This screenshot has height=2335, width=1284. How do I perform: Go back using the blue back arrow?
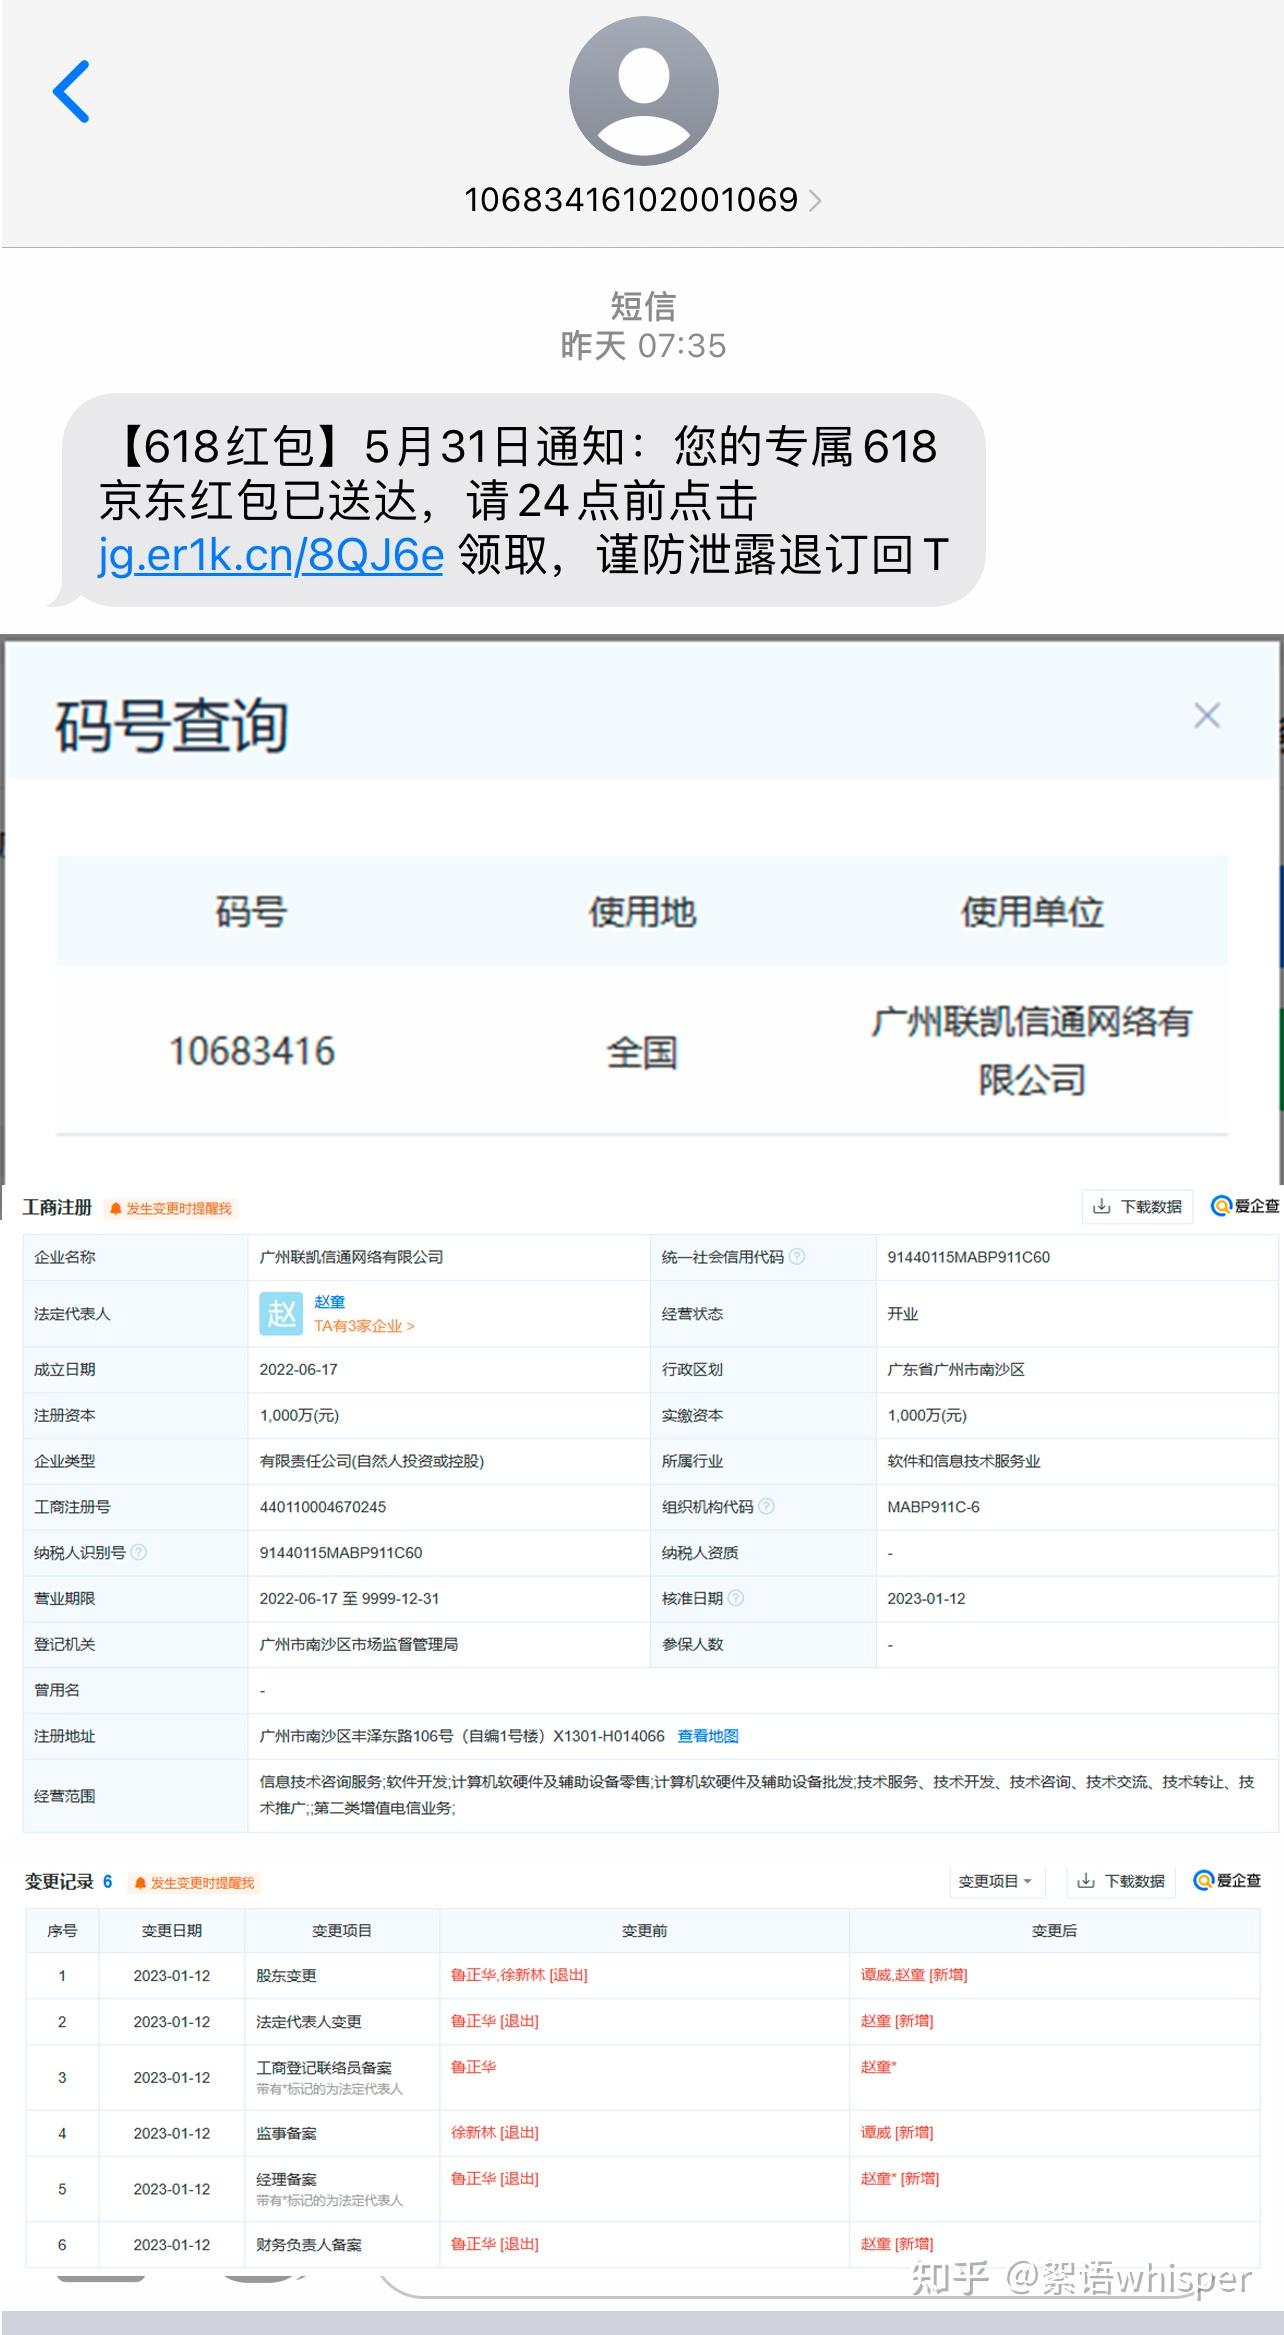coord(71,91)
